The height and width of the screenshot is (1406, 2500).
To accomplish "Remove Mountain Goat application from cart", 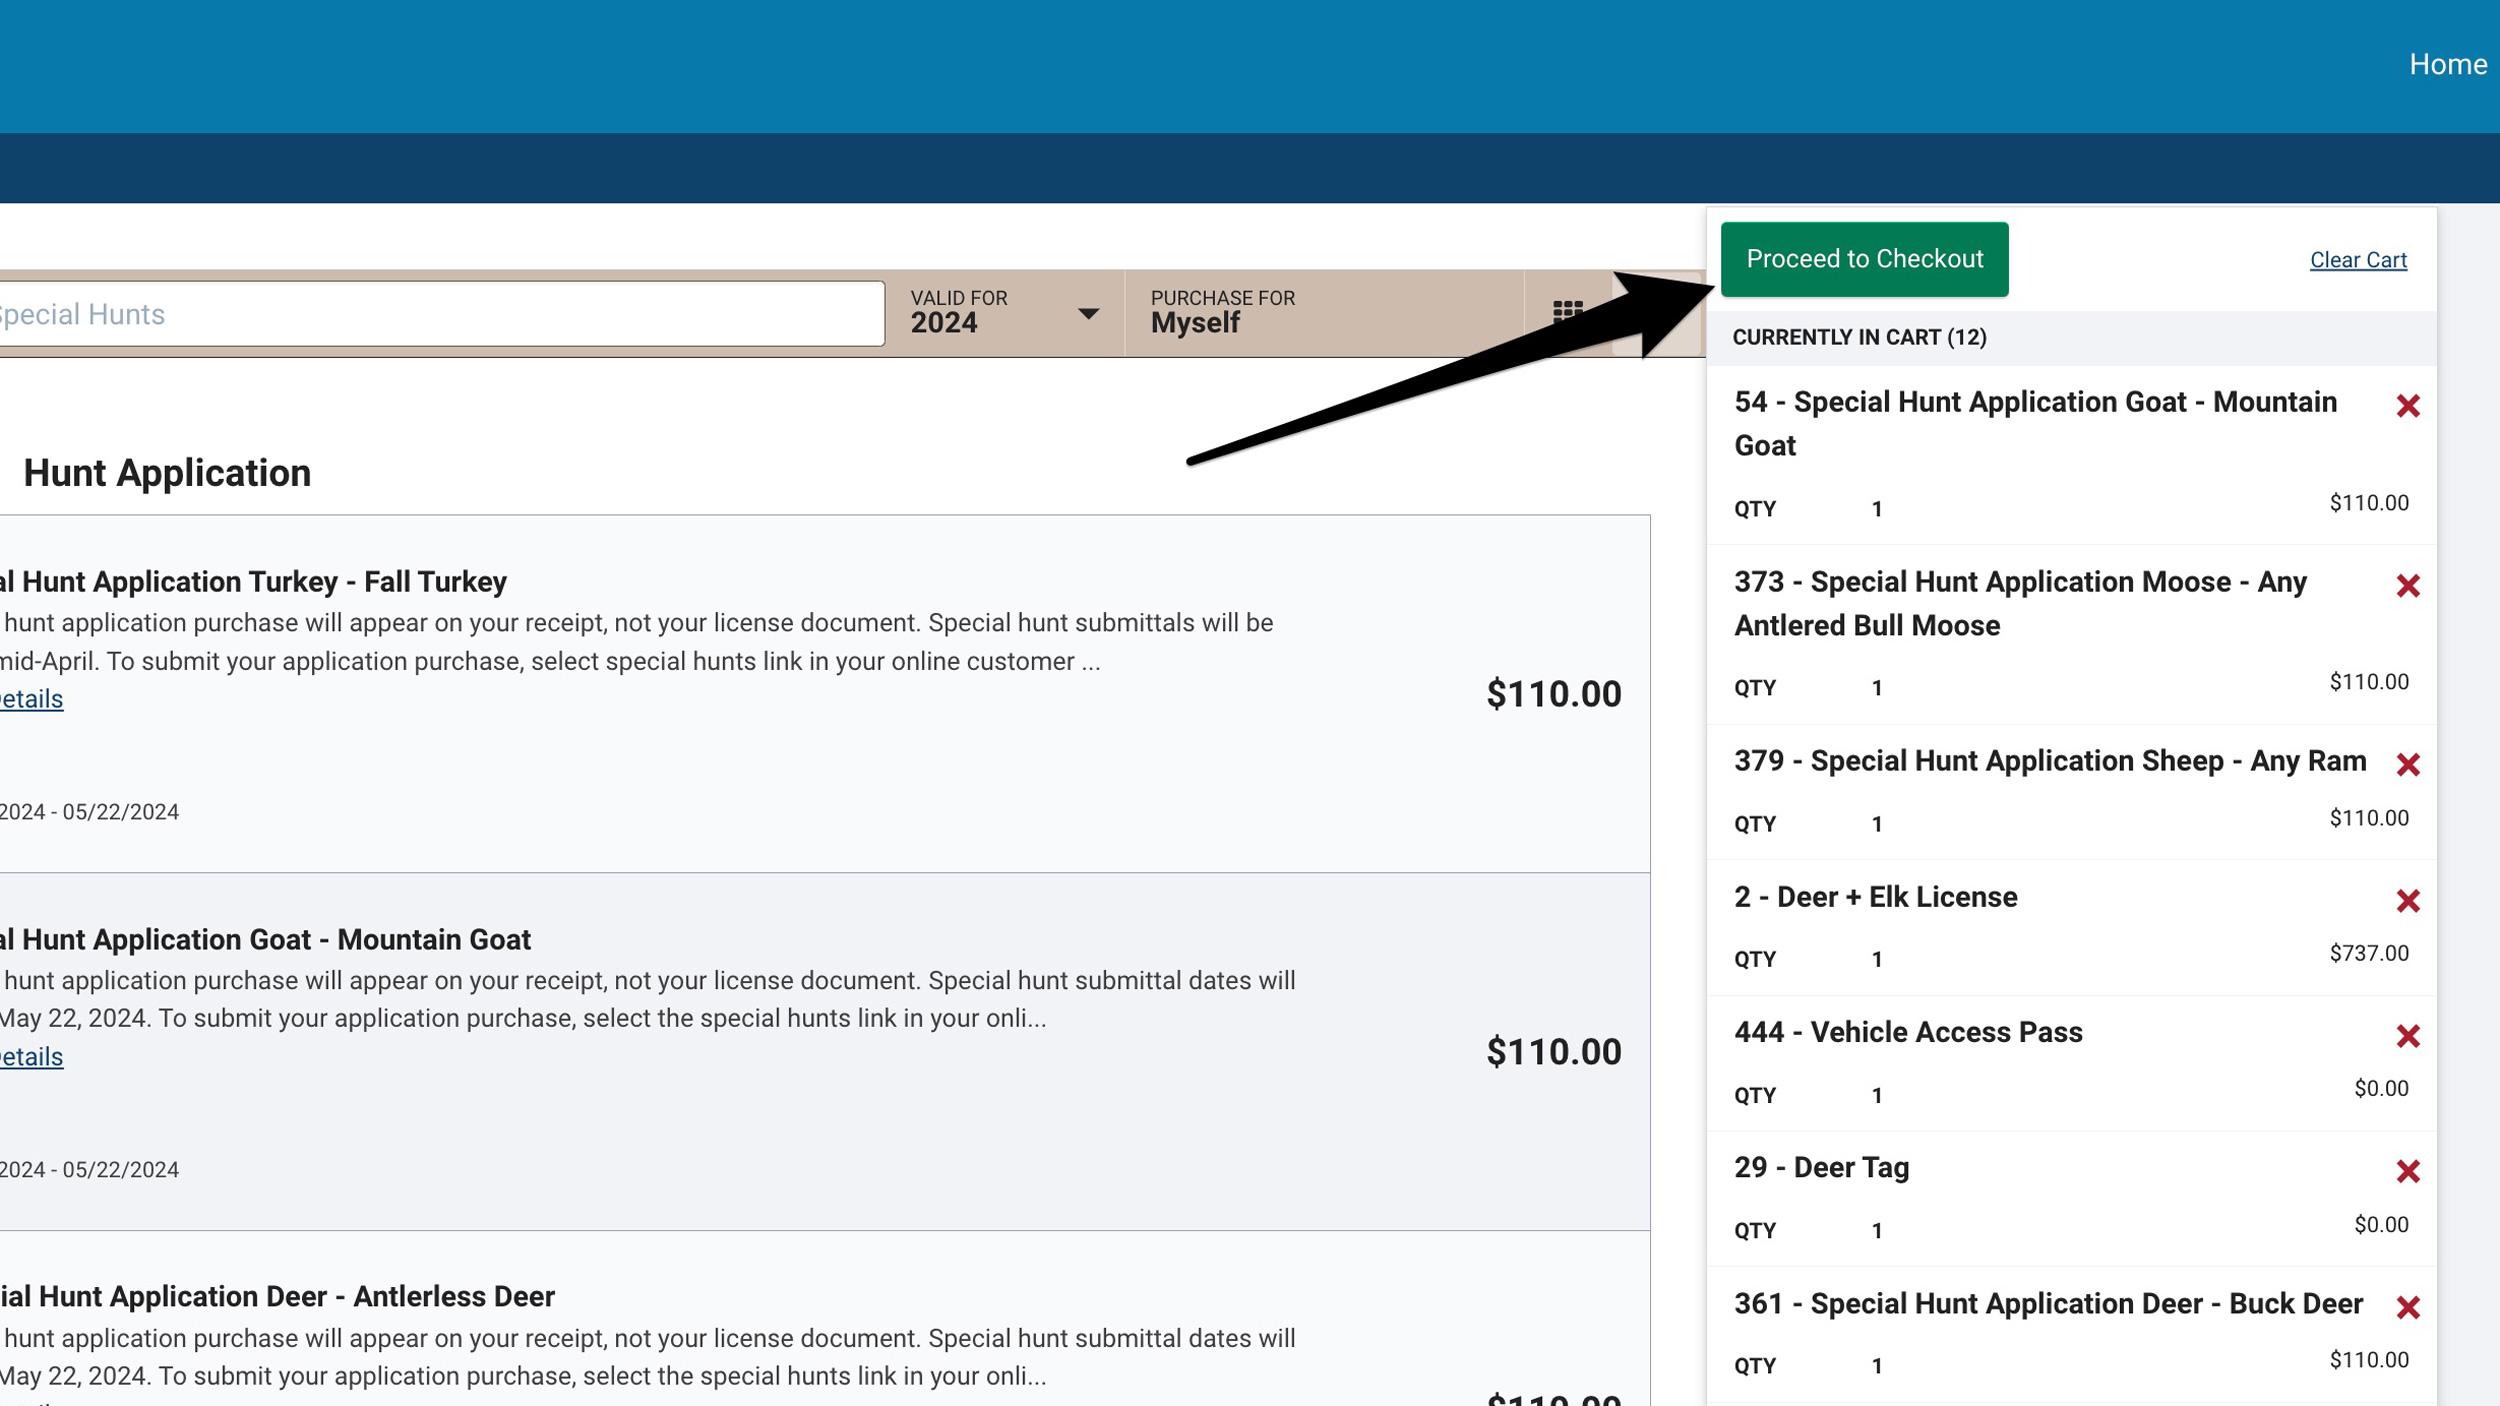I will (2410, 405).
